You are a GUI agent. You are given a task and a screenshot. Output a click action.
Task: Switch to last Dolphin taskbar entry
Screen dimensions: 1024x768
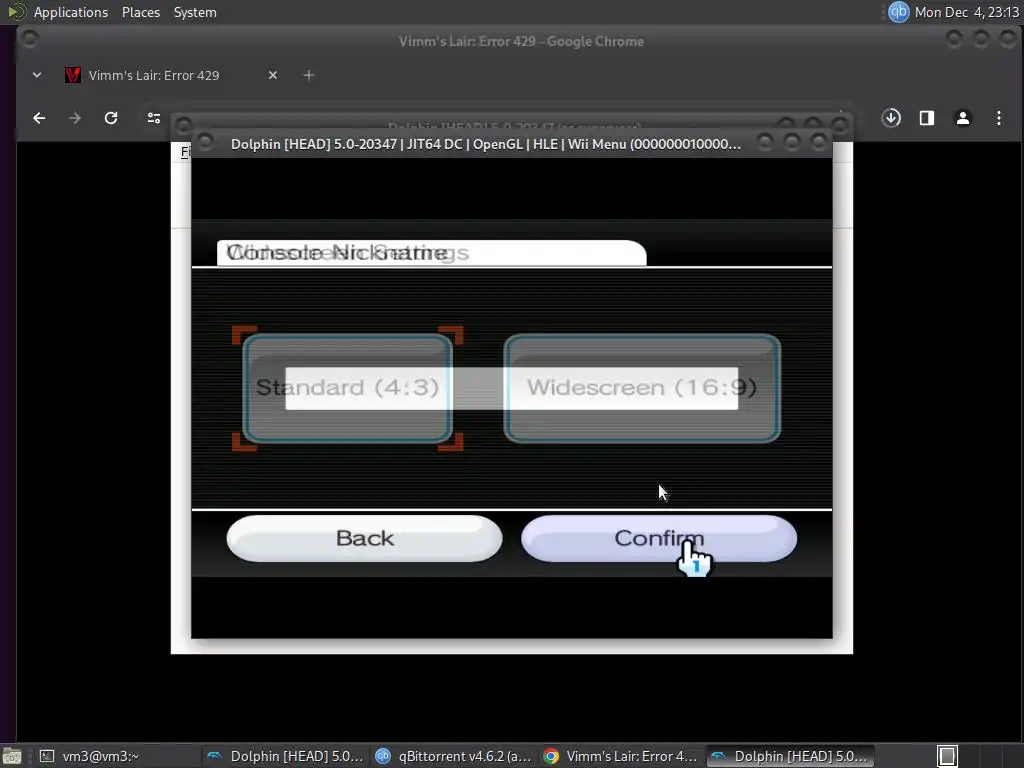(x=789, y=756)
